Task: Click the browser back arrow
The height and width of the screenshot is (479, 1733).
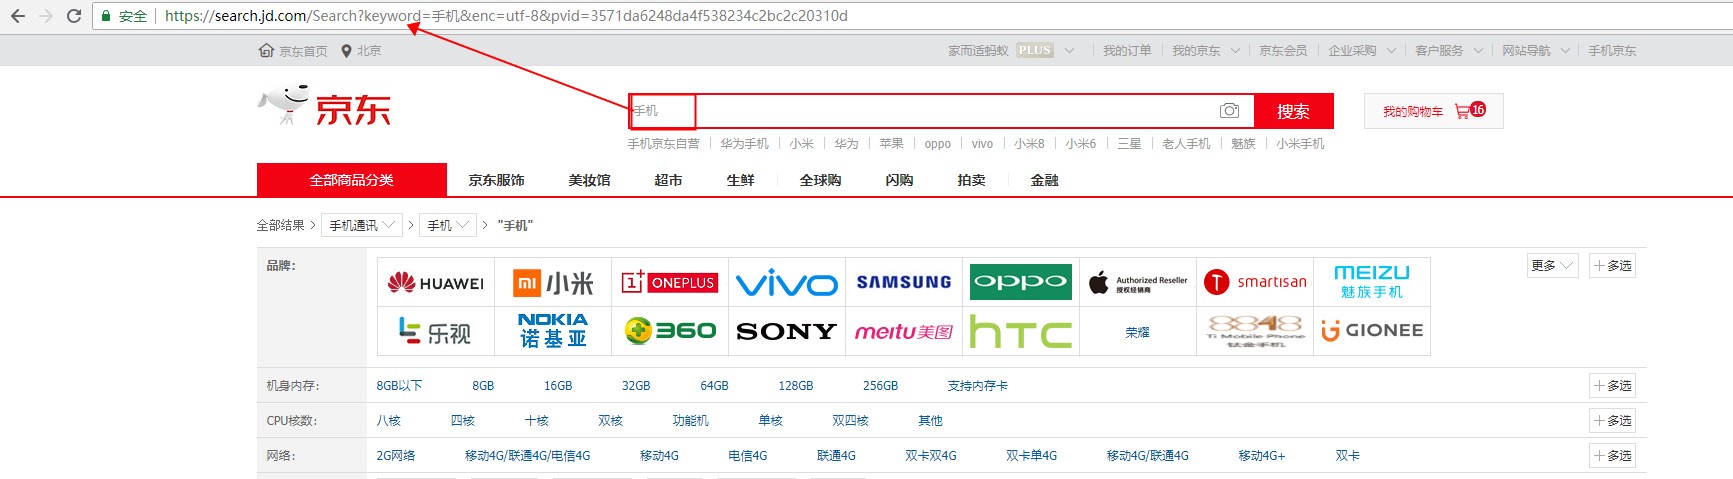Action: (x=18, y=16)
